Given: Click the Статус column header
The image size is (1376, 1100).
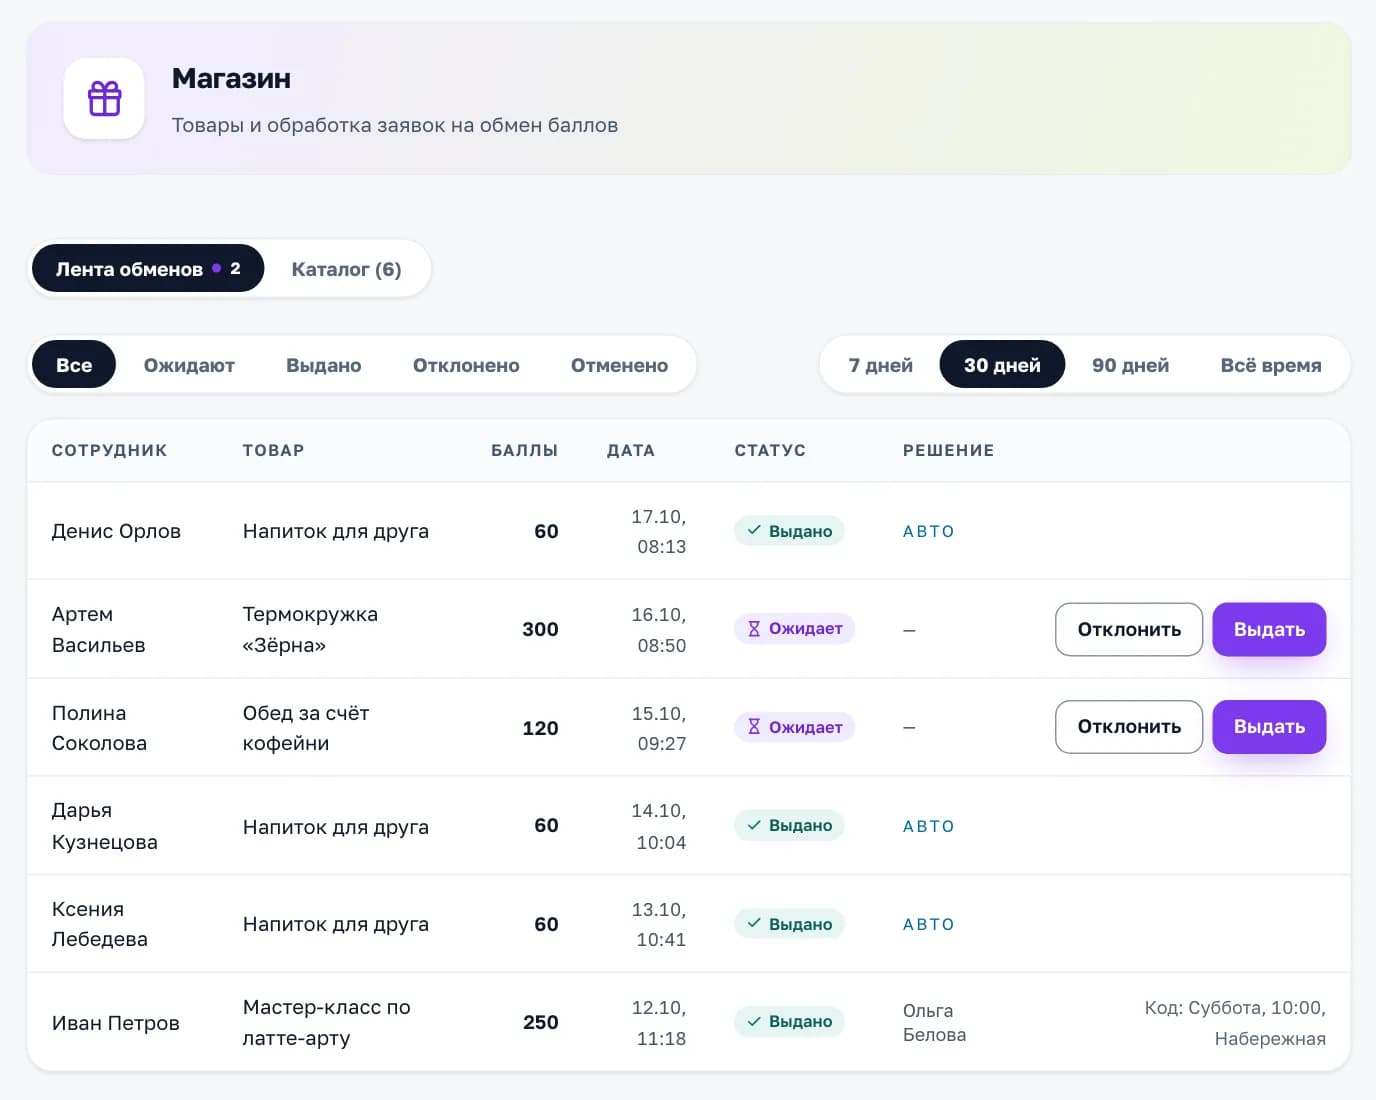Looking at the screenshot, I should point(770,450).
